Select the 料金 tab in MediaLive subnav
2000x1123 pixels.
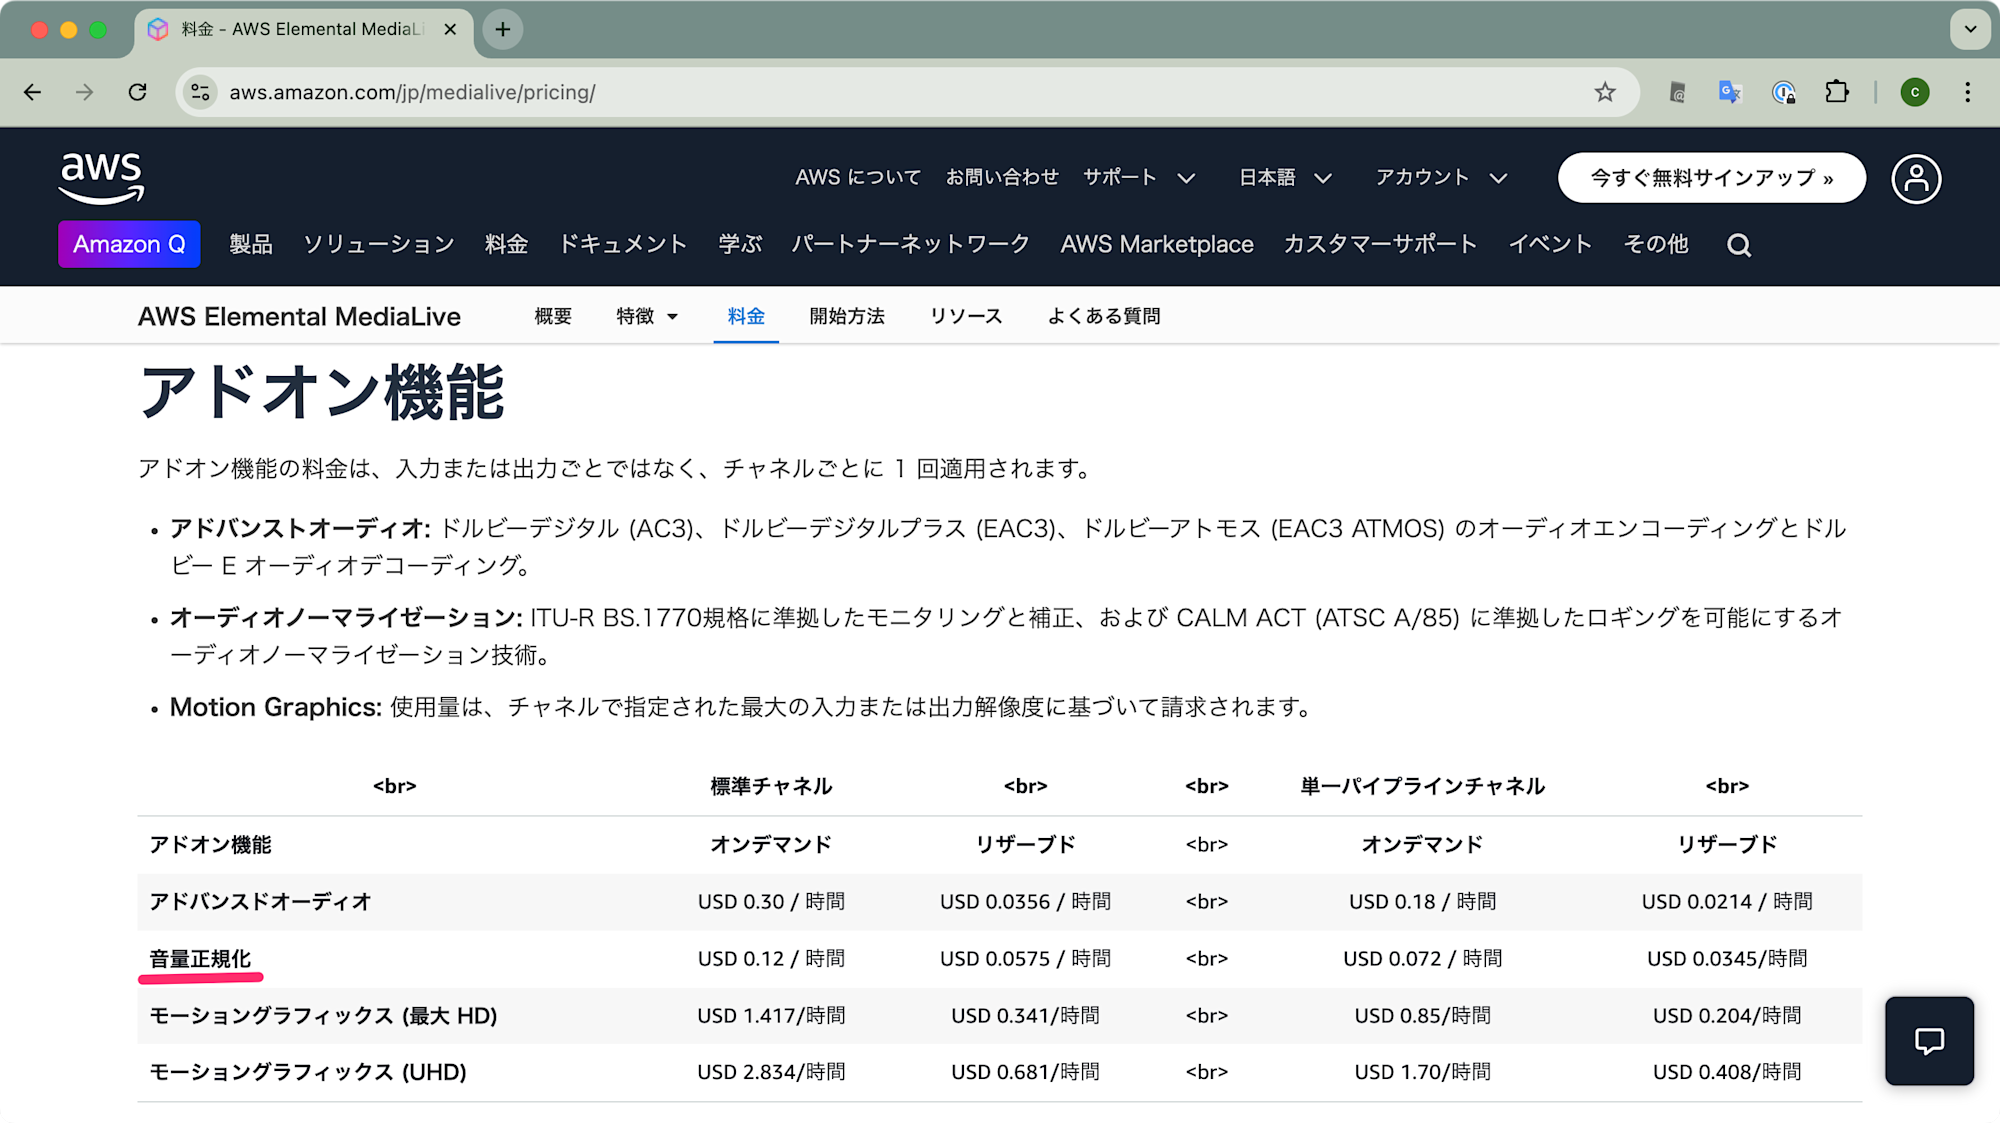pyautogui.click(x=746, y=316)
